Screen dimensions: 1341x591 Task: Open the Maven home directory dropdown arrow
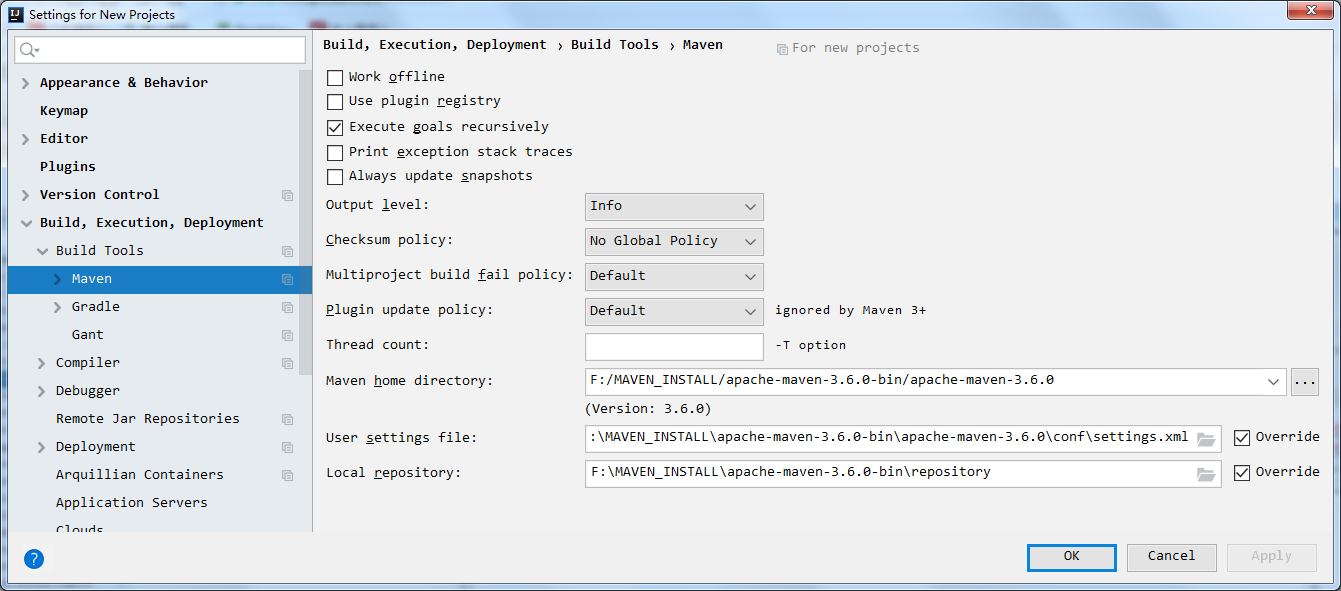point(1273,381)
